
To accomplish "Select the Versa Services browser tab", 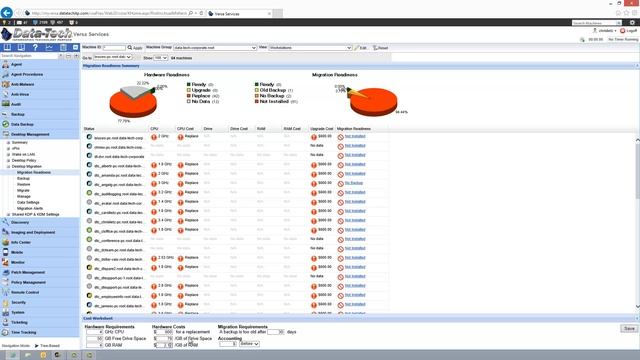I will click(x=239, y=13).
